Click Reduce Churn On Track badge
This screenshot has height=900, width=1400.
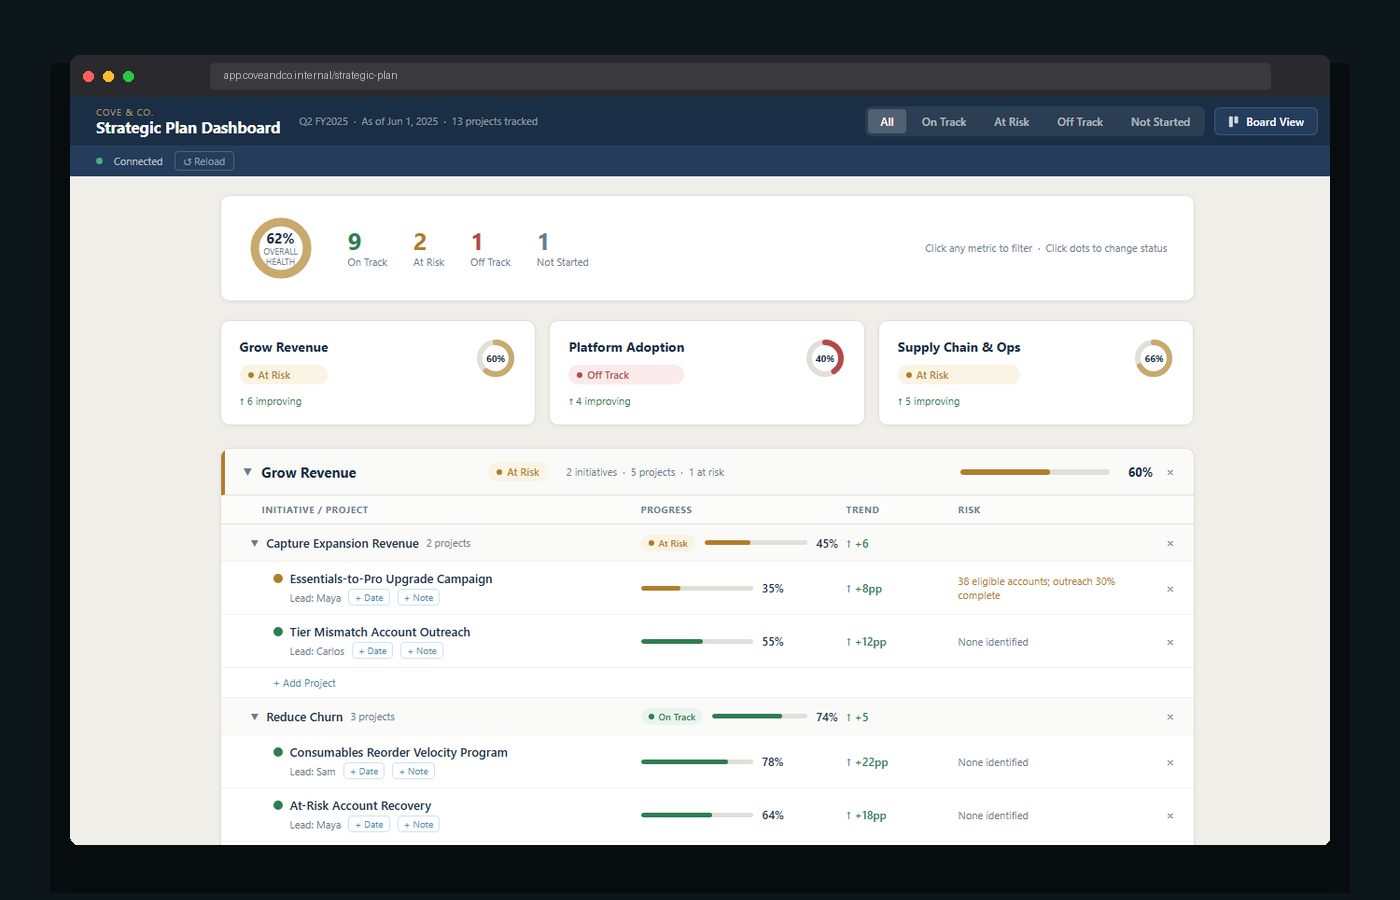click(x=672, y=717)
